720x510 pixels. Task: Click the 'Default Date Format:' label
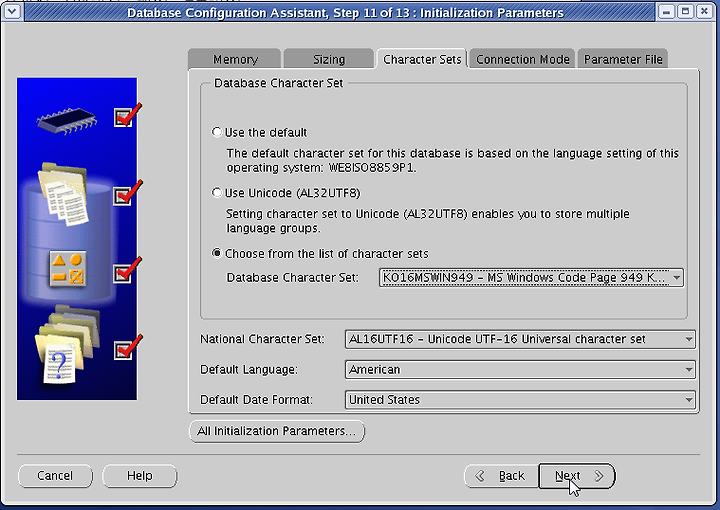coord(256,400)
